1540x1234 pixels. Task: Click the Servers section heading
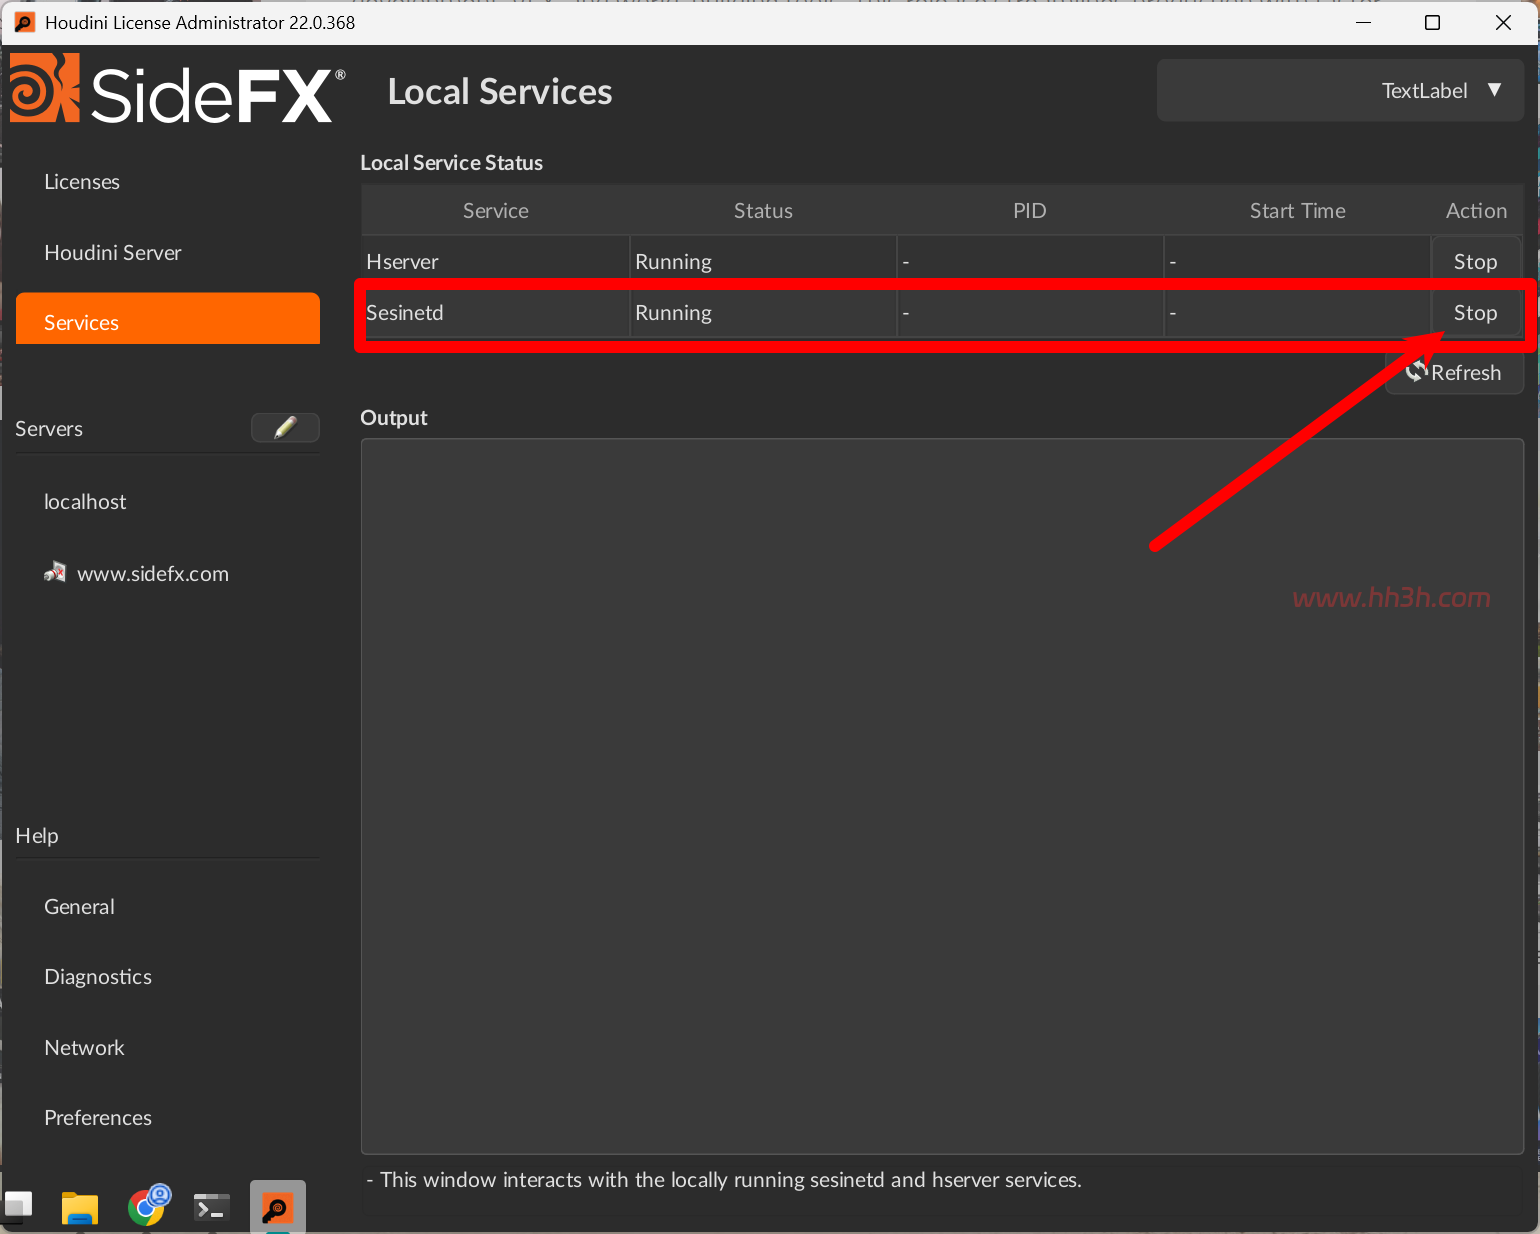[x=49, y=429]
